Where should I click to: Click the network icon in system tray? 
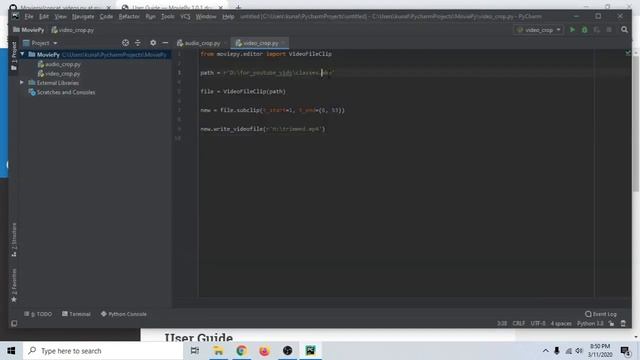coord(568,351)
